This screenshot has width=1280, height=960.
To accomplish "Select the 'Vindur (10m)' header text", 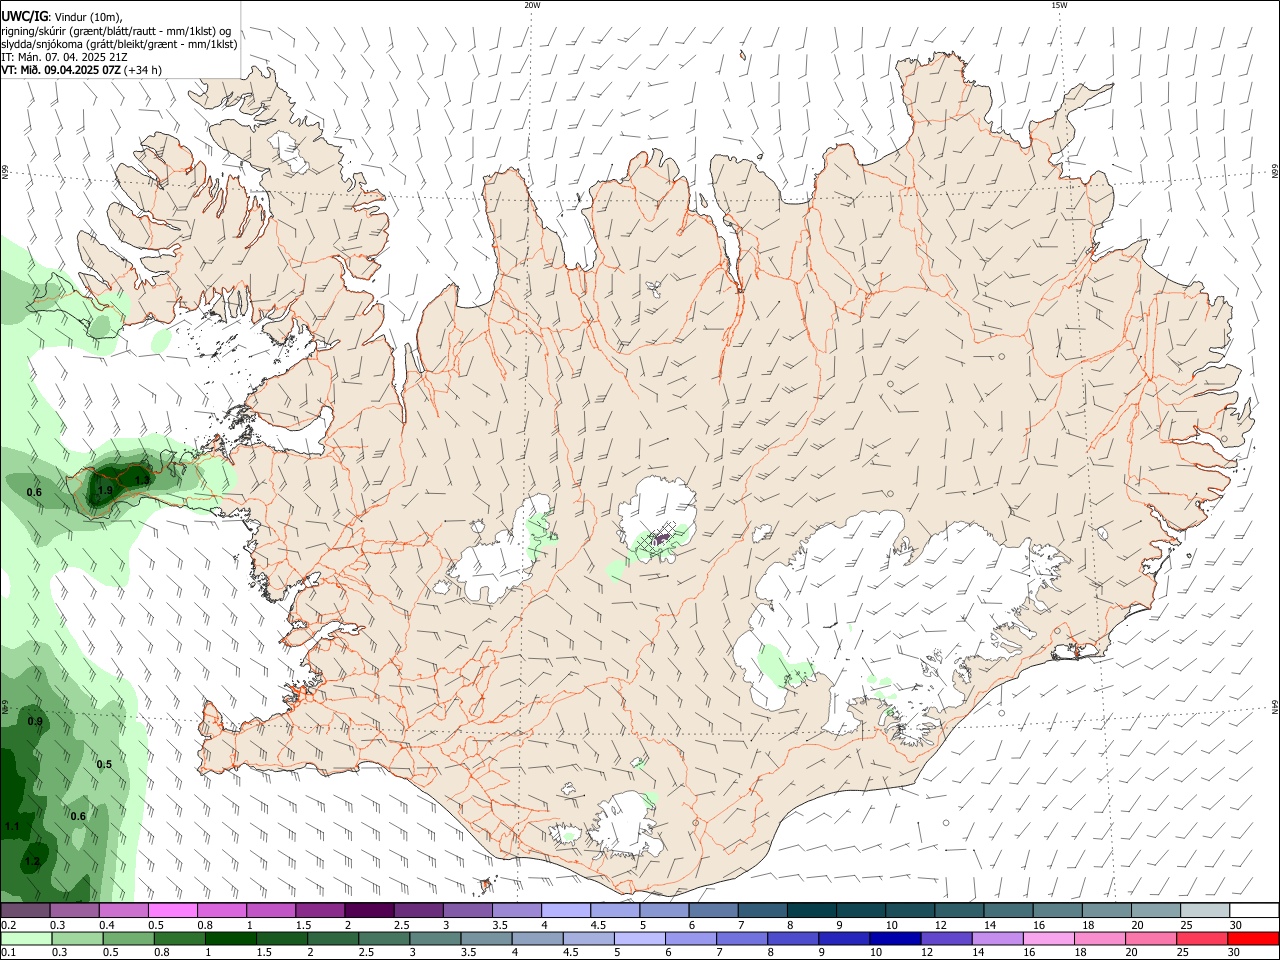I will coord(88,17).
